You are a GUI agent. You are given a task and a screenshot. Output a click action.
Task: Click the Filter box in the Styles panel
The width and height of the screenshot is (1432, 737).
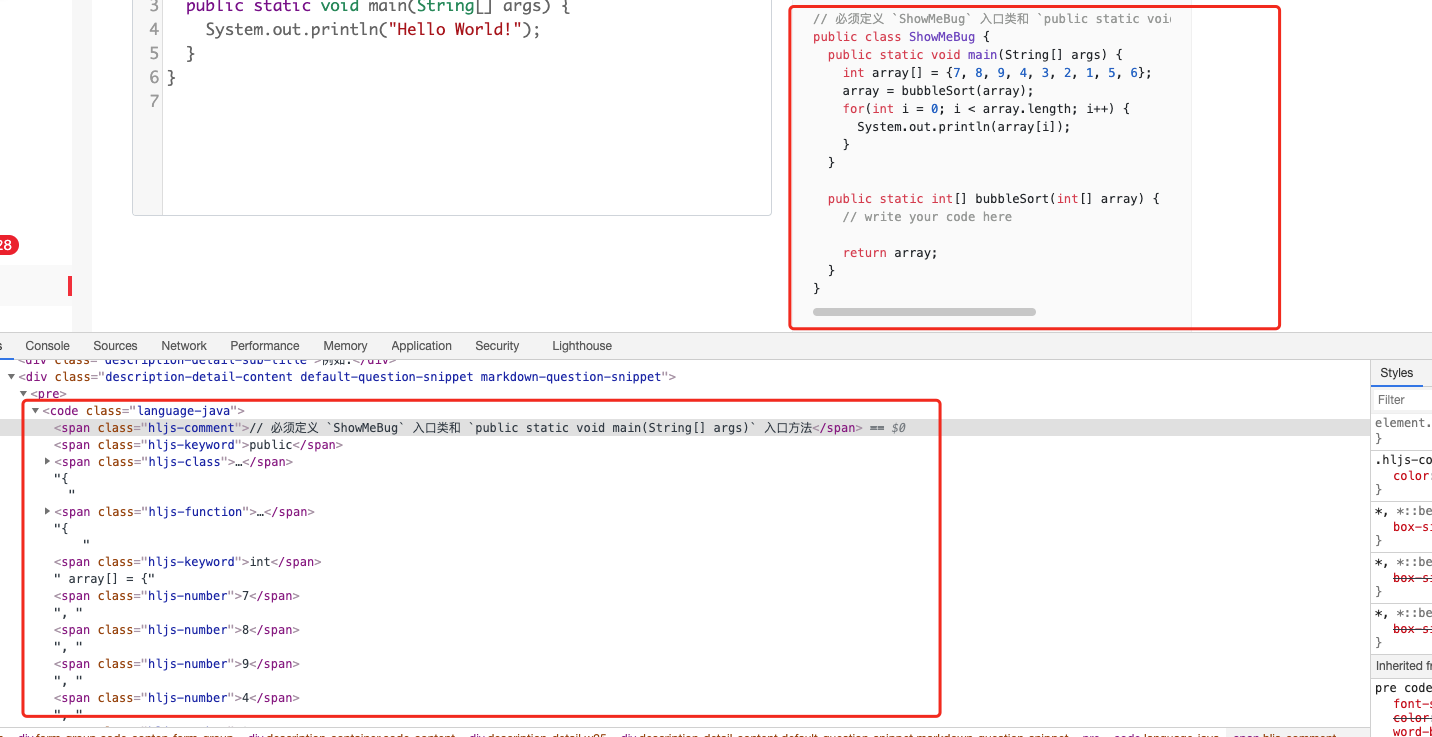click(1398, 399)
